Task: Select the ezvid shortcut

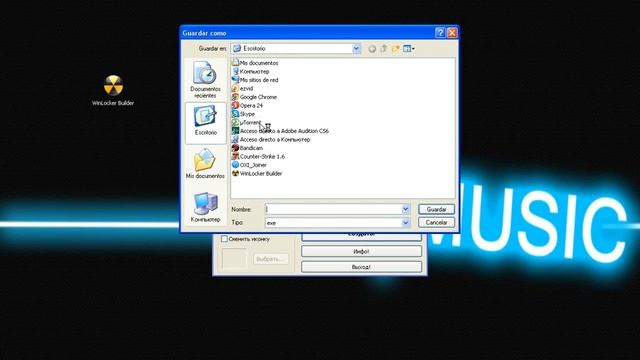Action: click(242, 88)
